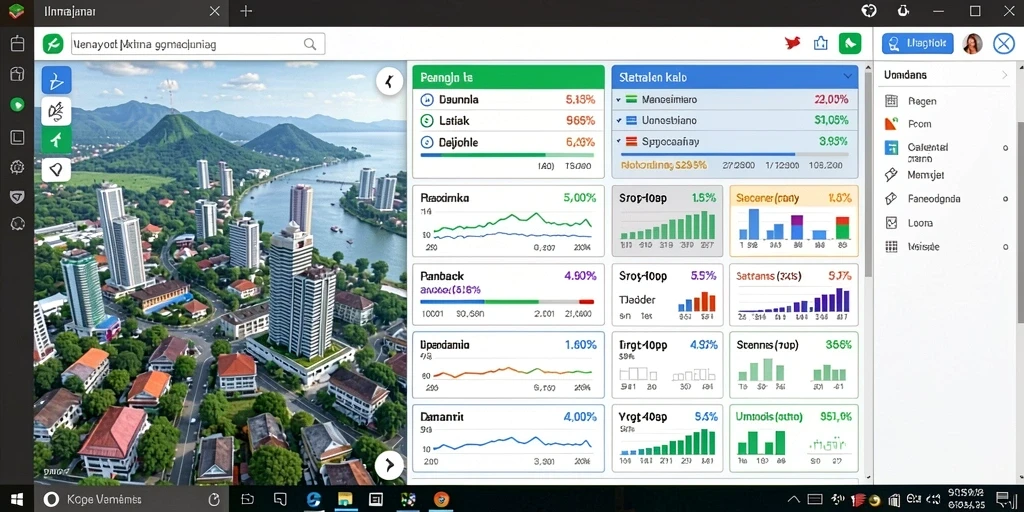Toggle the circle indicator beside Mkisde
Viewport: 1024px width, 512px height.
click(x=1005, y=247)
